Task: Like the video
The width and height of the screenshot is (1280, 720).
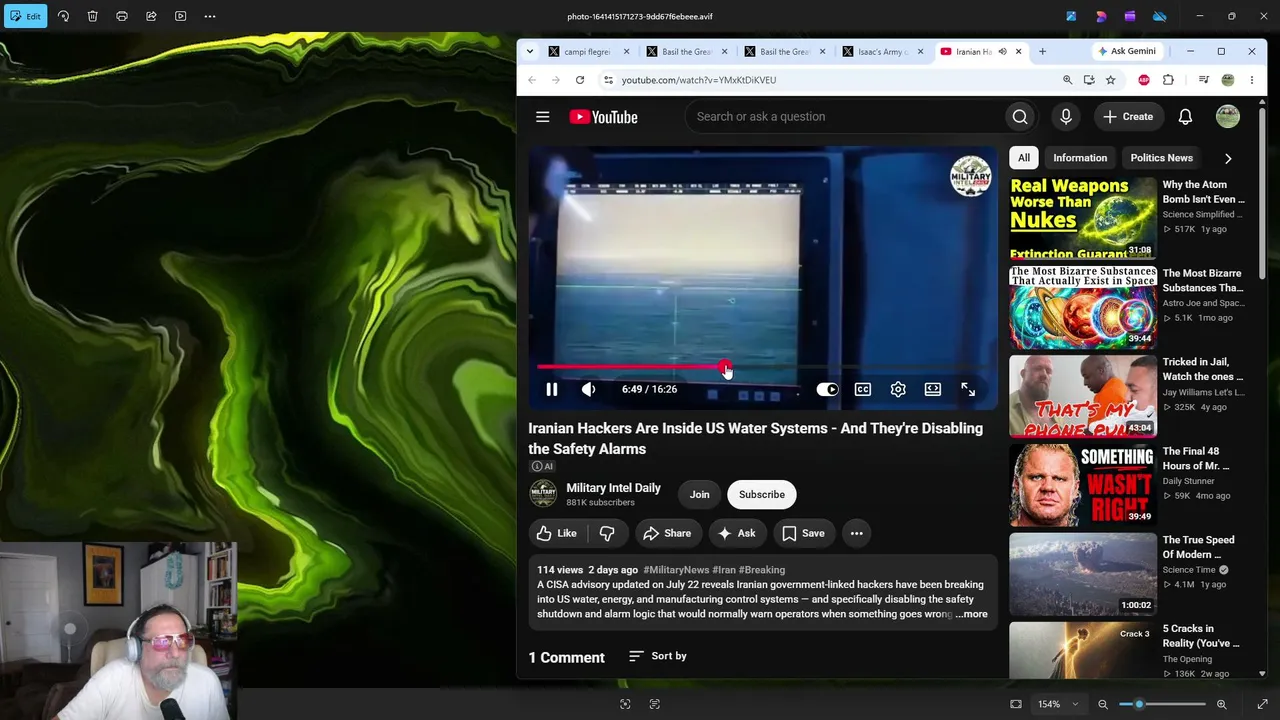Action: click(557, 533)
